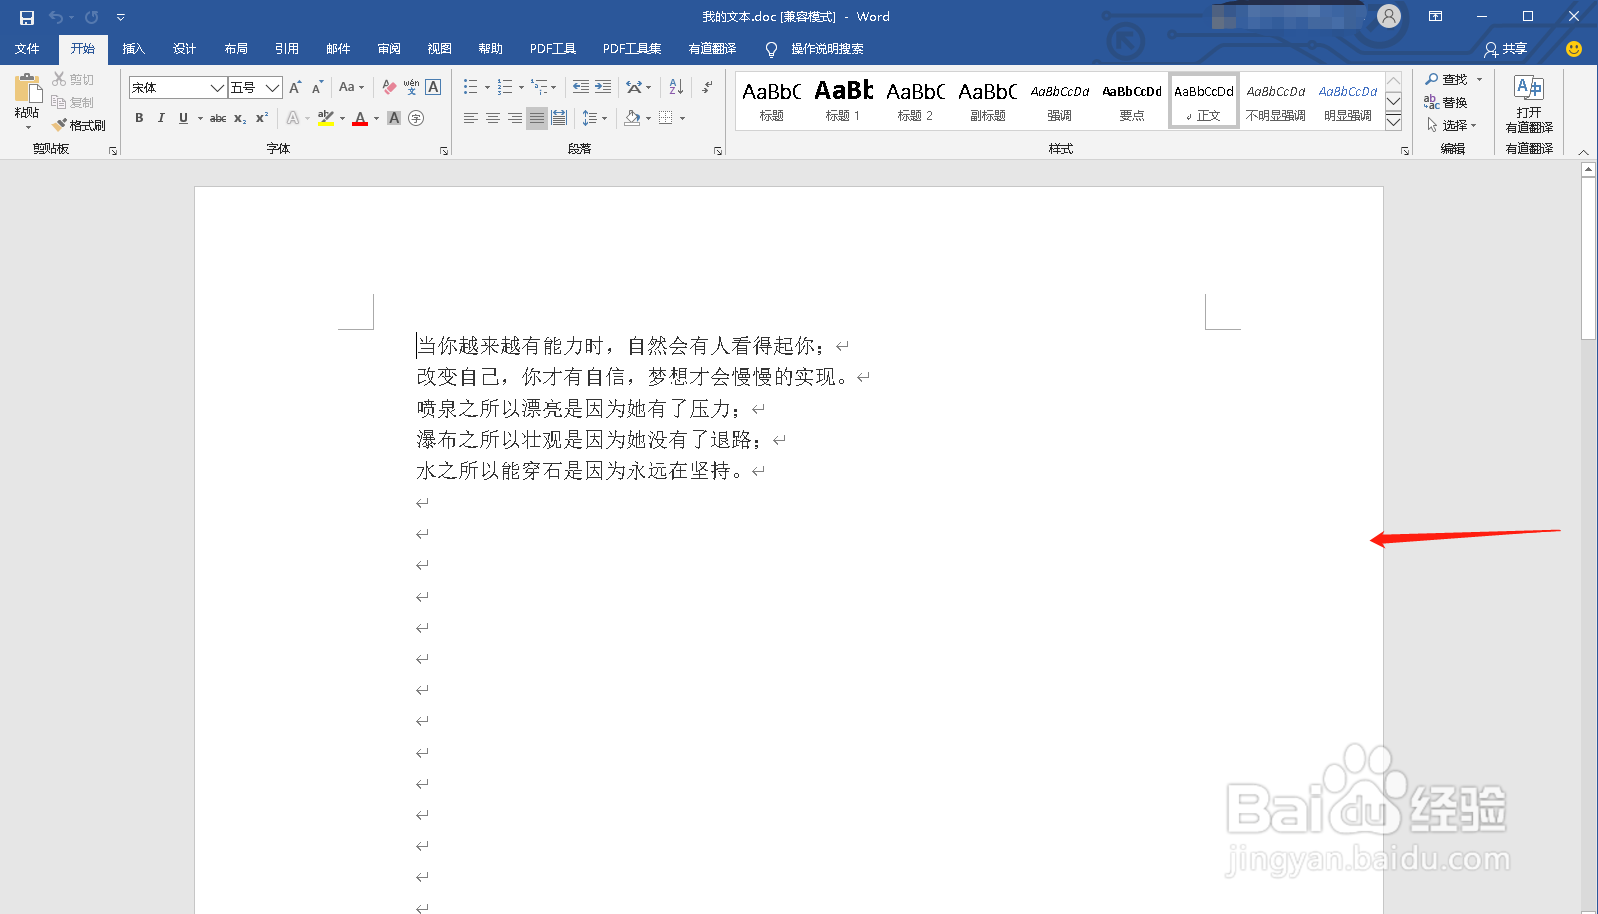Apply distributed alignment
The image size is (1598, 914).
click(559, 118)
